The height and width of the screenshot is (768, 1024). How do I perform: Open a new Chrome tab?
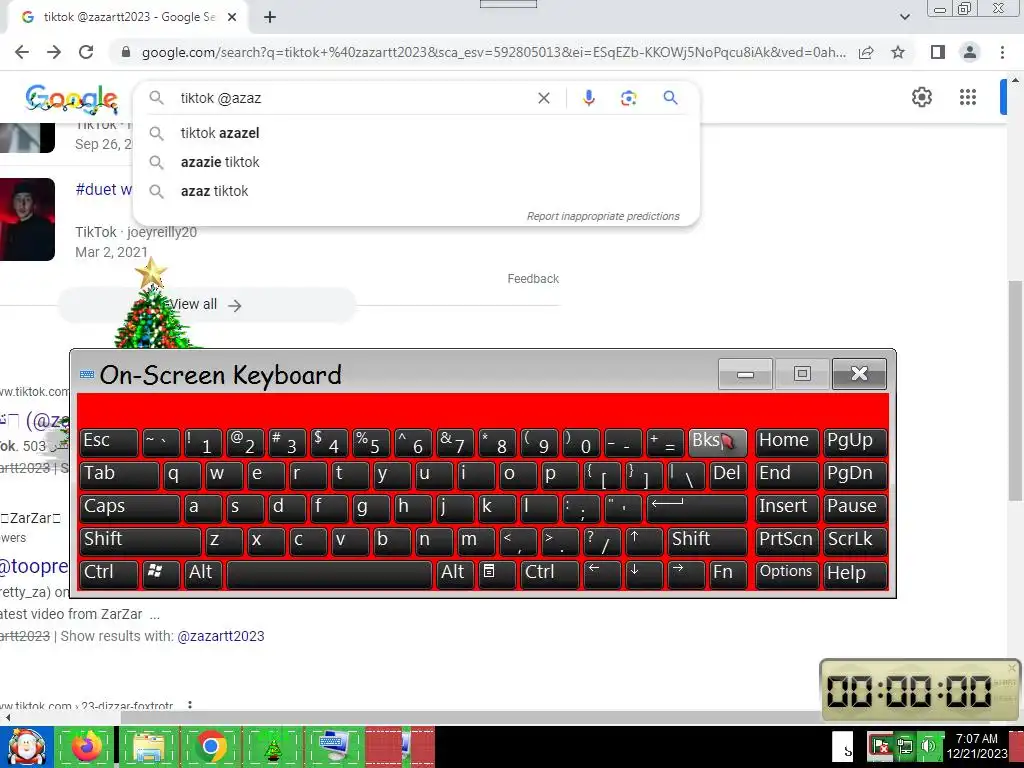click(270, 17)
